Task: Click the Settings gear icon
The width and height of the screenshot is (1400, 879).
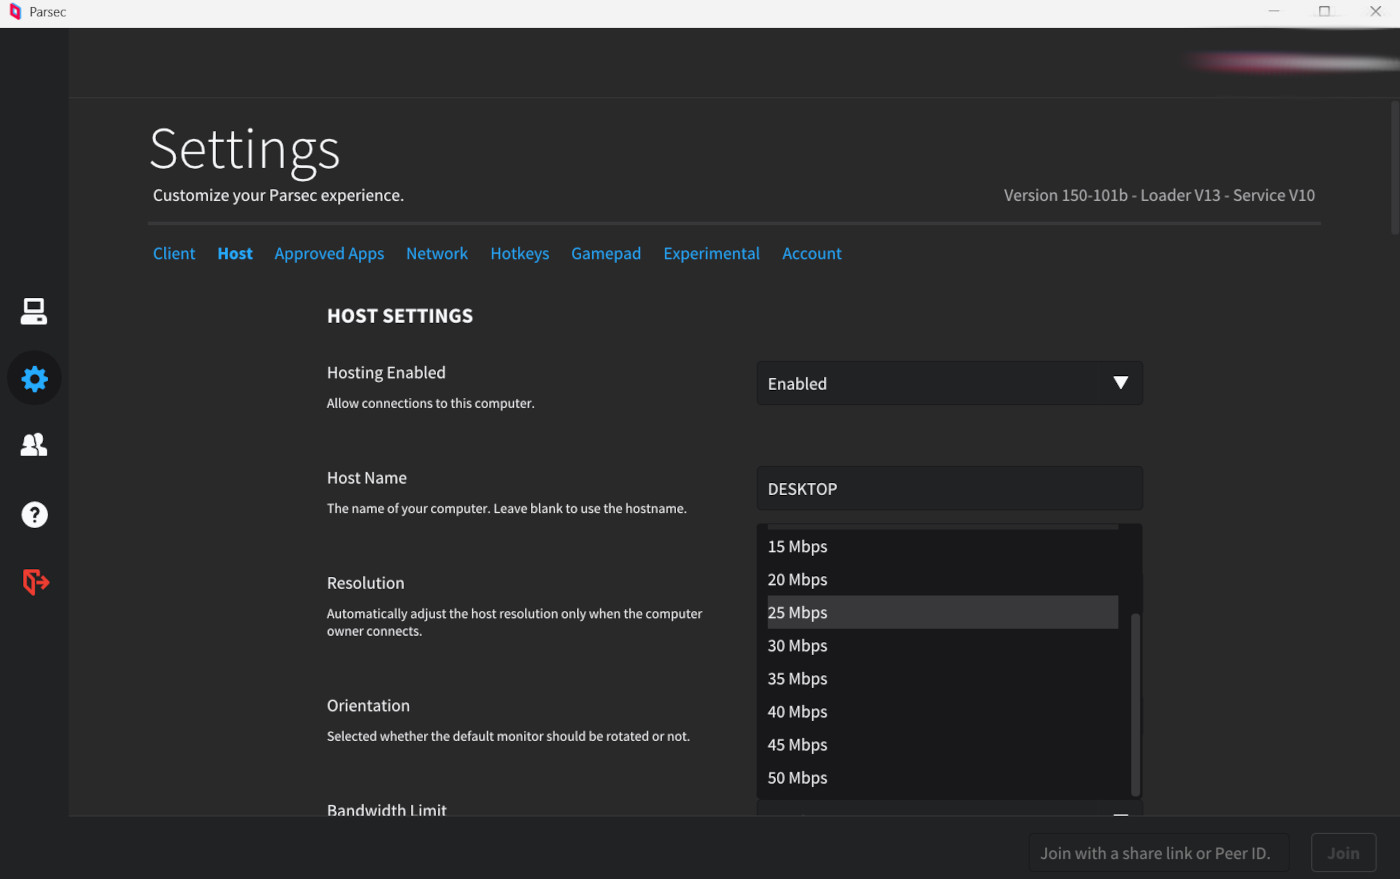Action: [34, 379]
